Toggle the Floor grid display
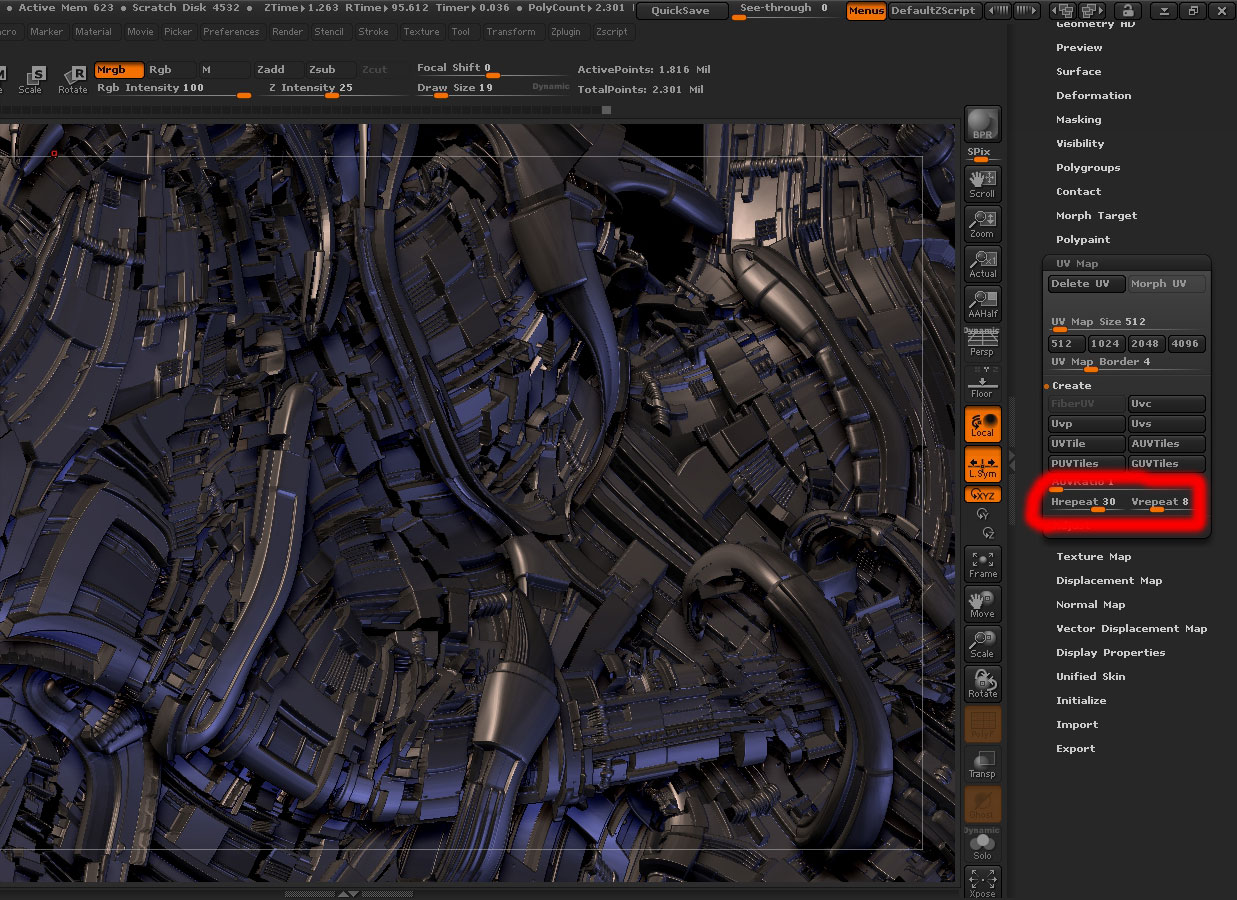This screenshot has height=900, width=1237. pos(982,386)
